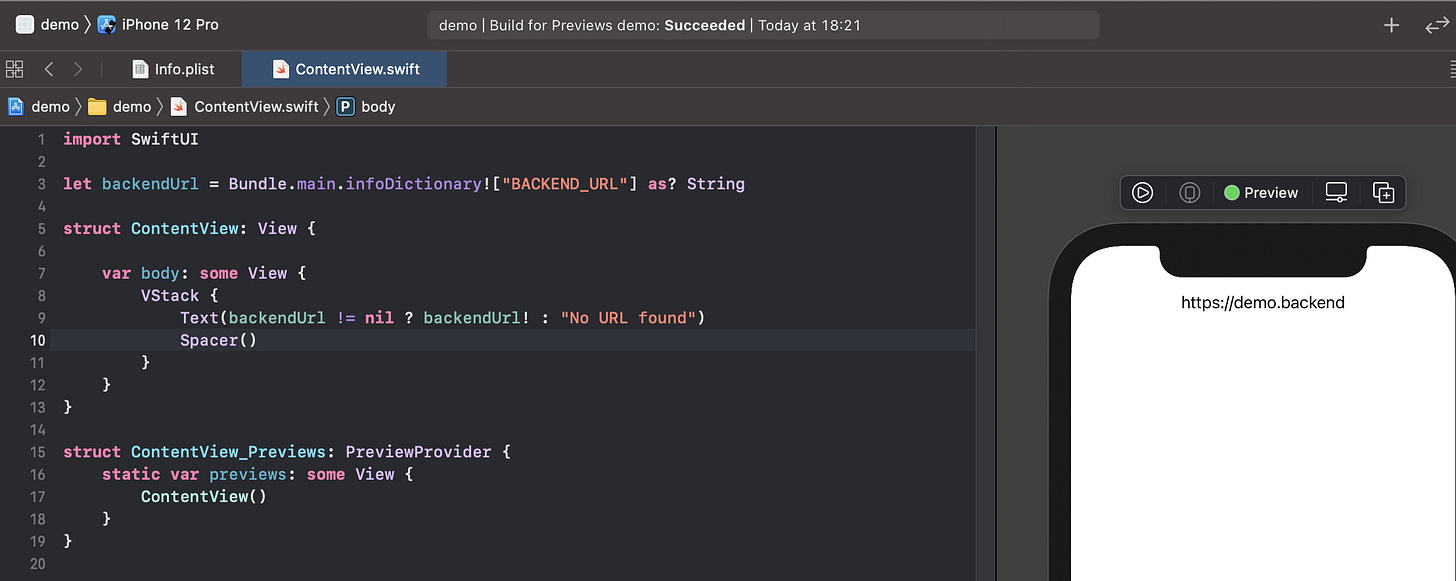Open the editor options menu at tab bar's end

point(1451,69)
